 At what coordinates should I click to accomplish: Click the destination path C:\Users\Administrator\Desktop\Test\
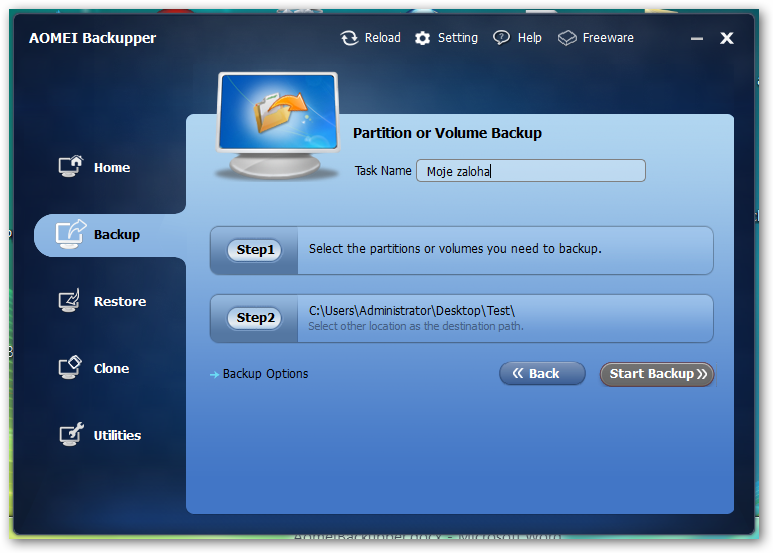click(412, 311)
